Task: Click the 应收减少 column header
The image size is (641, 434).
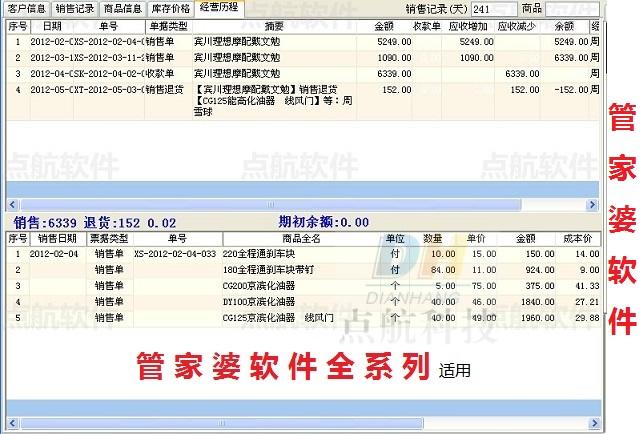Action: (517, 27)
